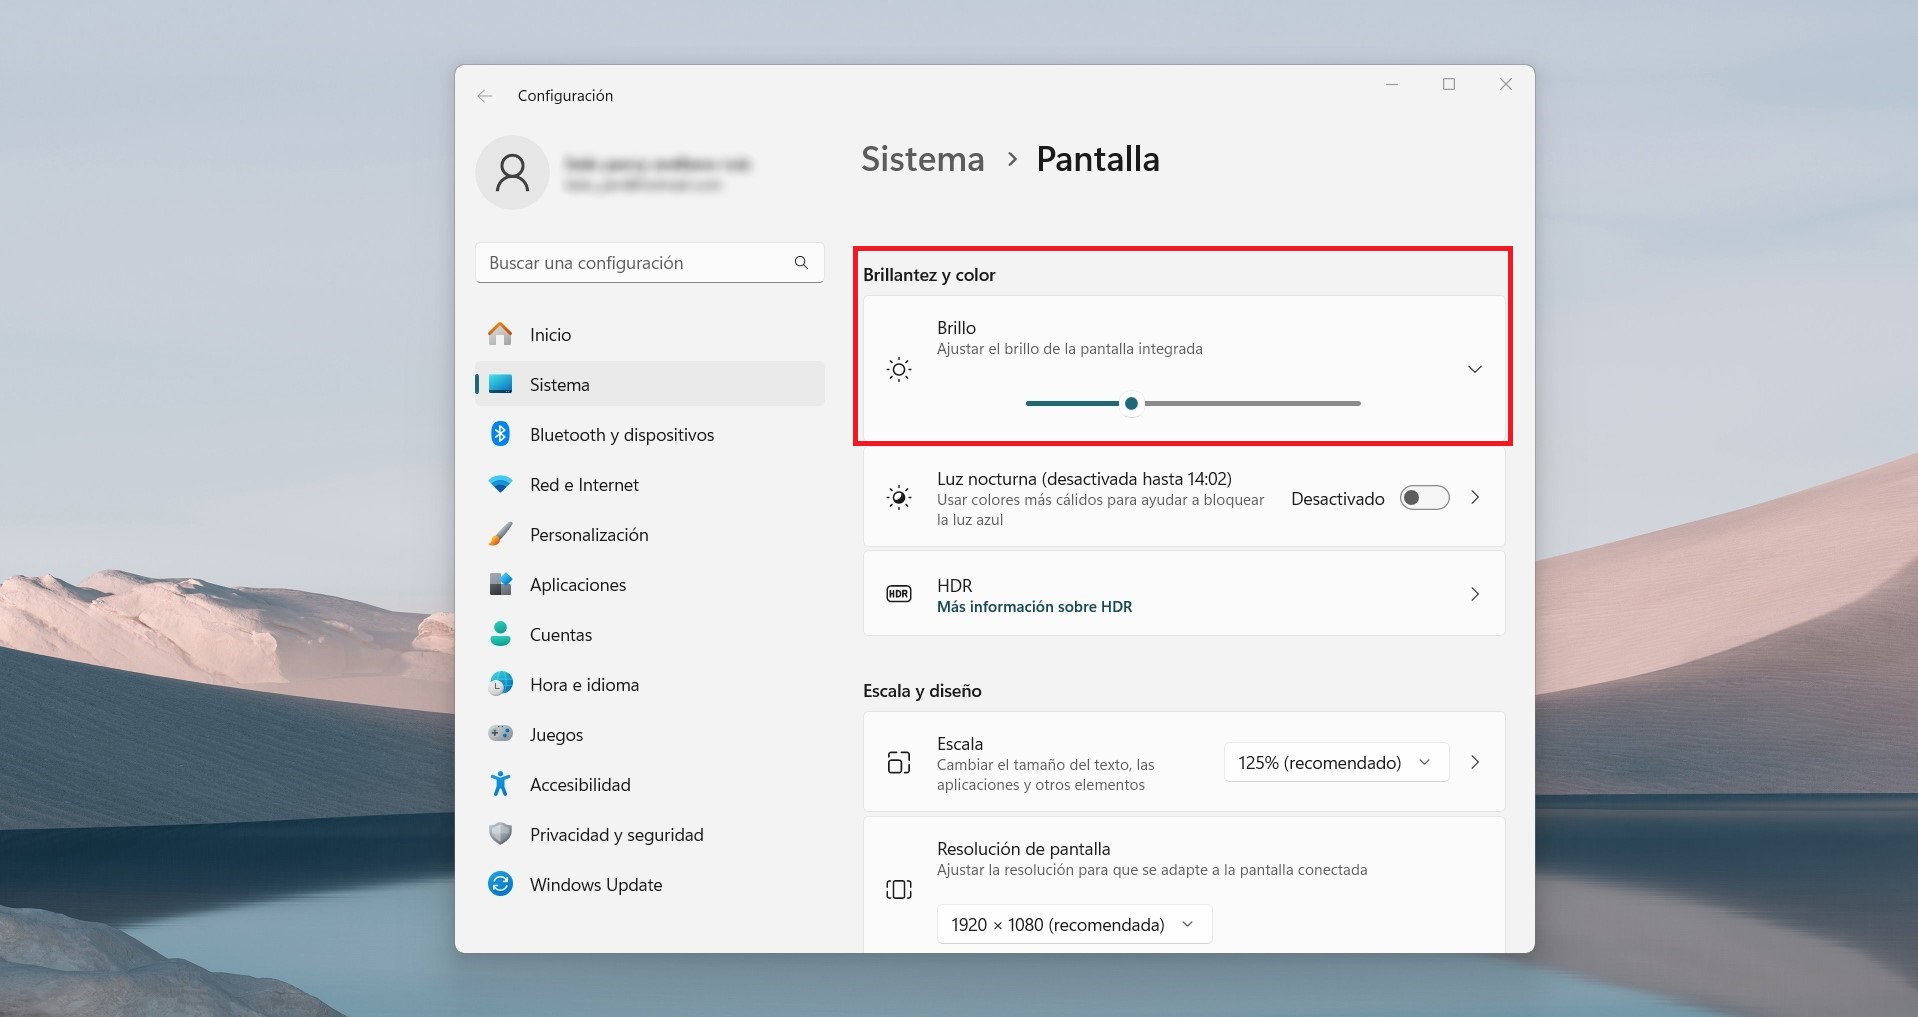The image size is (1918, 1017).
Task: Click the Cuentas person icon
Action: (x=500, y=634)
